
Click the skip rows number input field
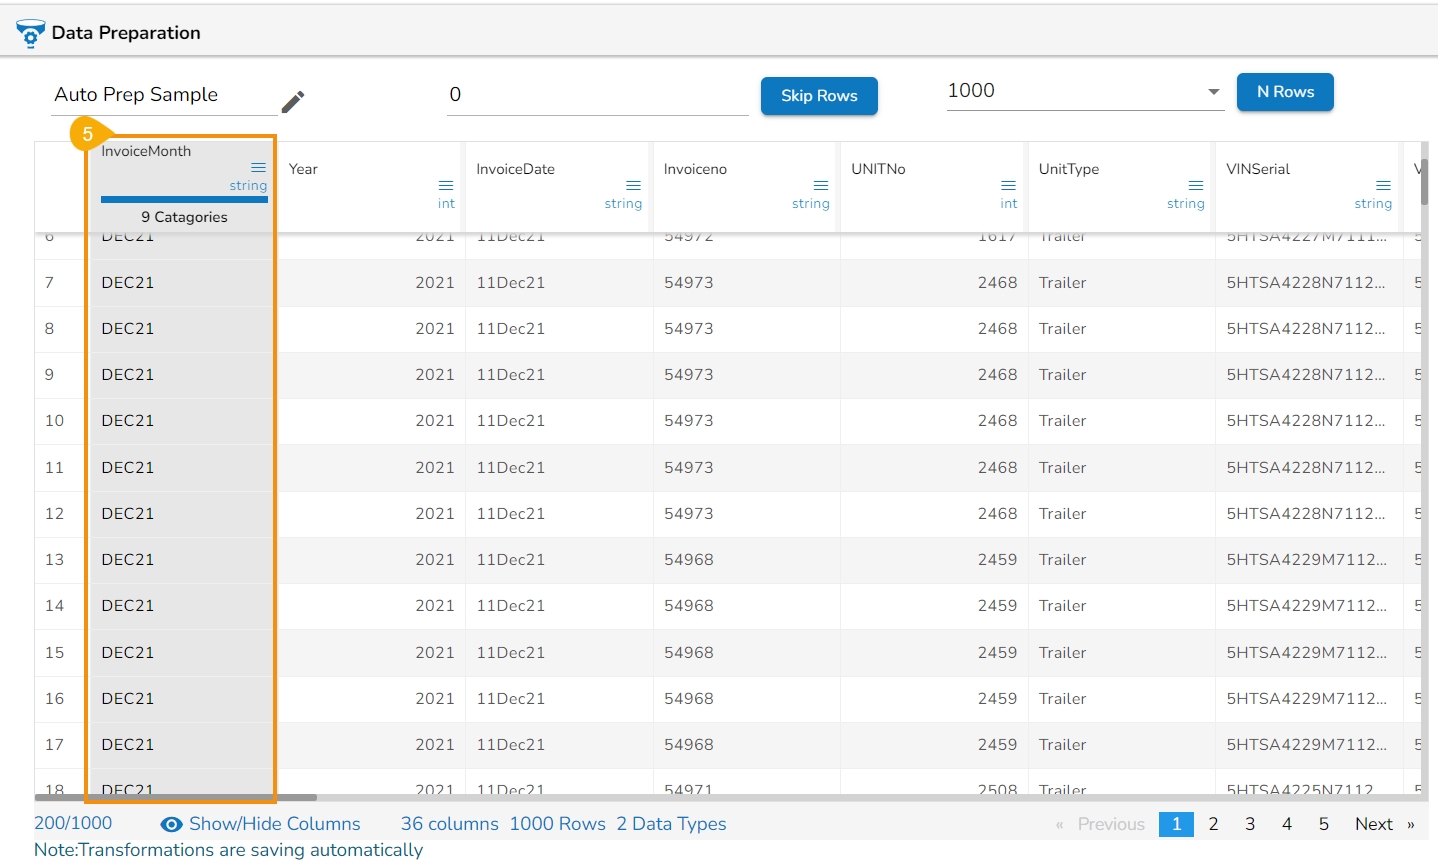click(597, 95)
